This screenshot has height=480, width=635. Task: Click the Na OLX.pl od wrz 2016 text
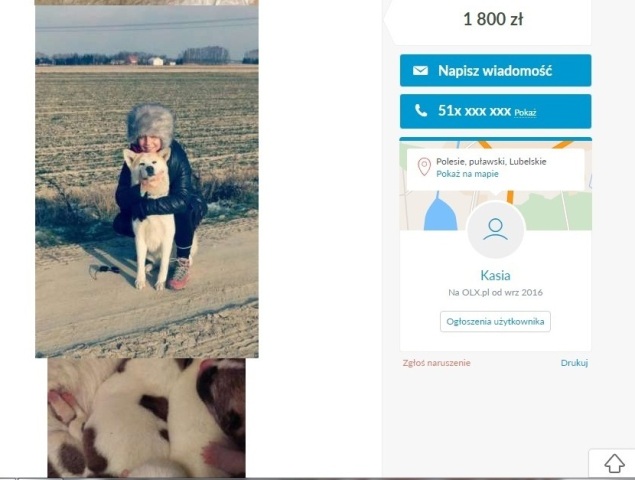pyautogui.click(x=495, y=292)
